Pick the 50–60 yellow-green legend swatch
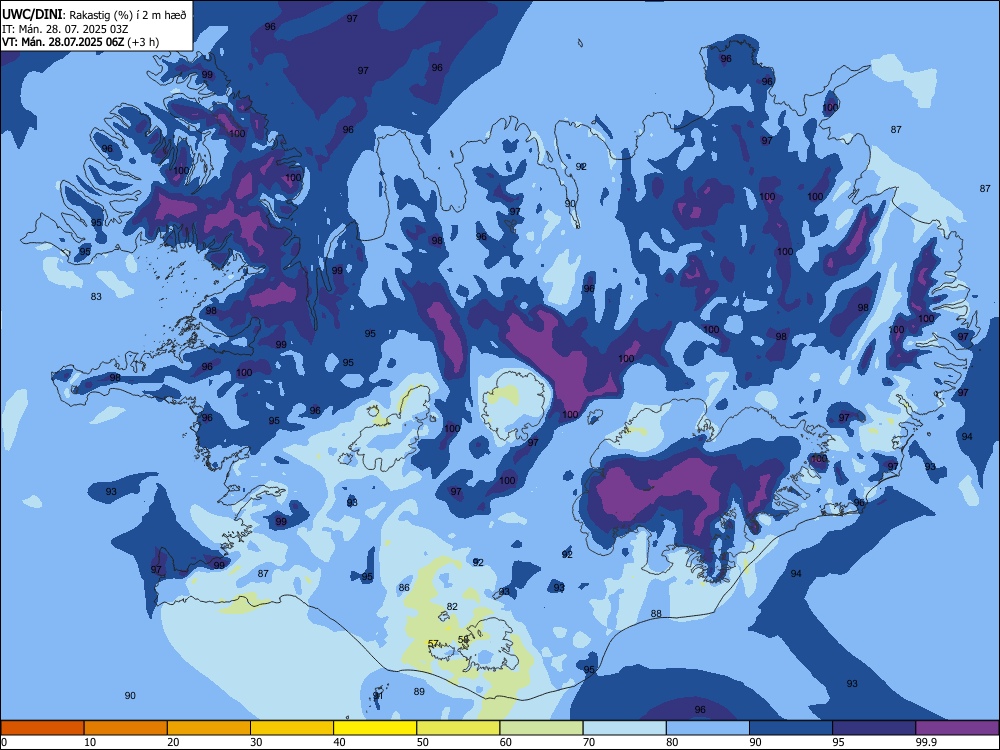Viewport: 1000px width, 750px height. coord(458,728)
